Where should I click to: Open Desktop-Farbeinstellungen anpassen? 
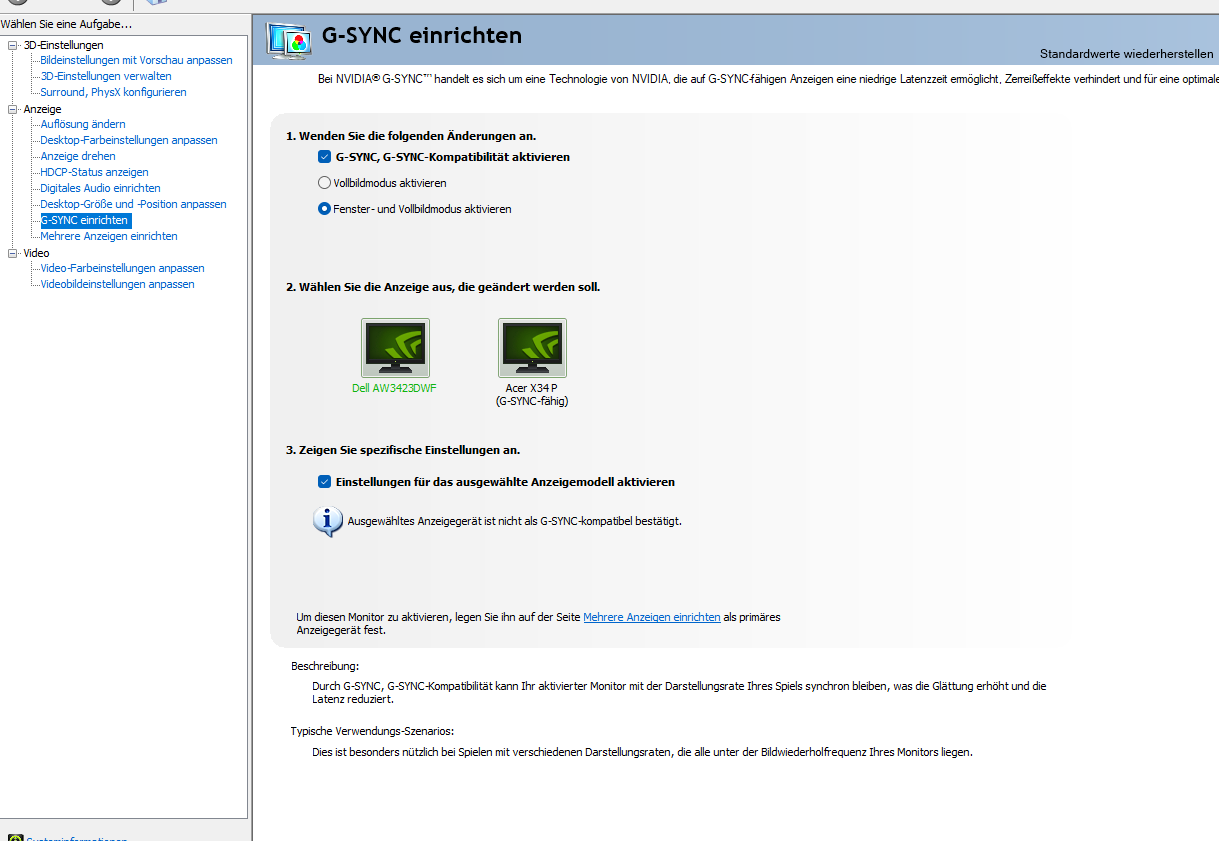[x=129, y=140]
